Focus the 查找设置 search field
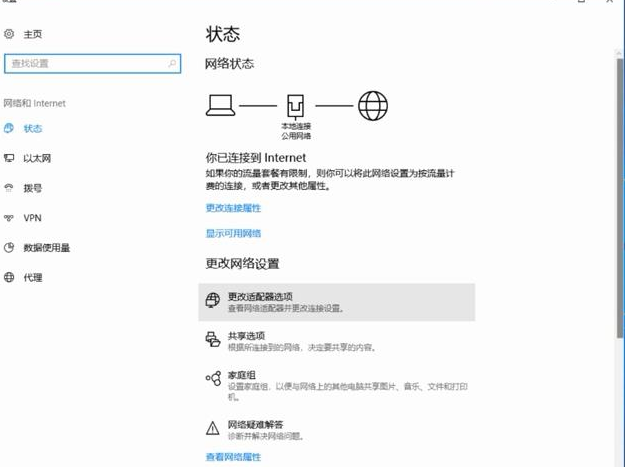Screen dimensions: 625x467 [x=92, y=64]
